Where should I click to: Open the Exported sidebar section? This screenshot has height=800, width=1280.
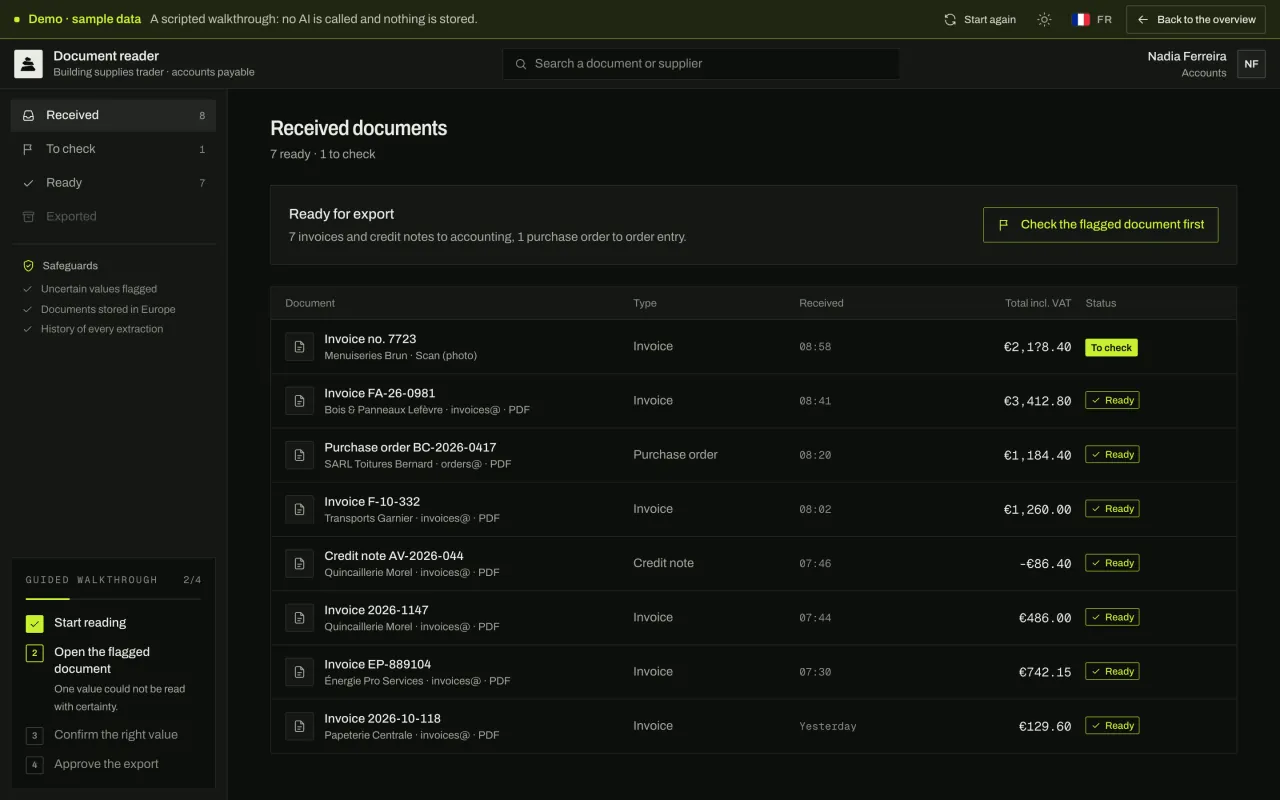[x=113, y=216]
